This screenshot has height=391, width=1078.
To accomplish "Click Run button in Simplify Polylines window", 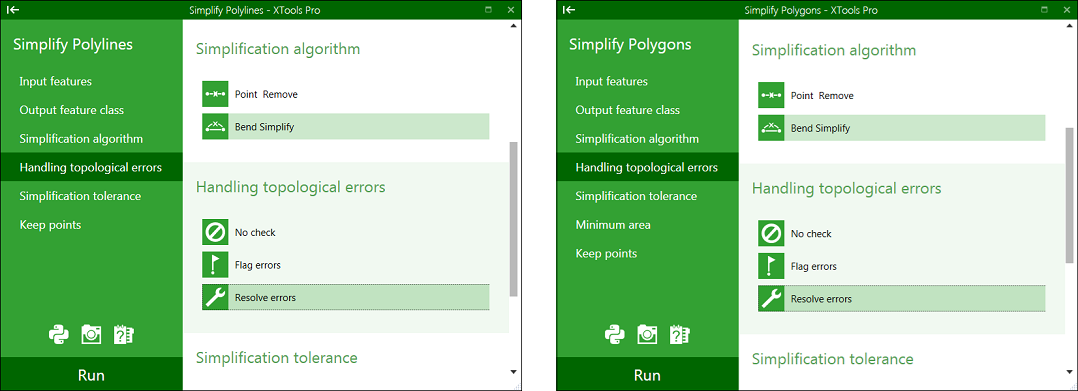I will [91, 375].
